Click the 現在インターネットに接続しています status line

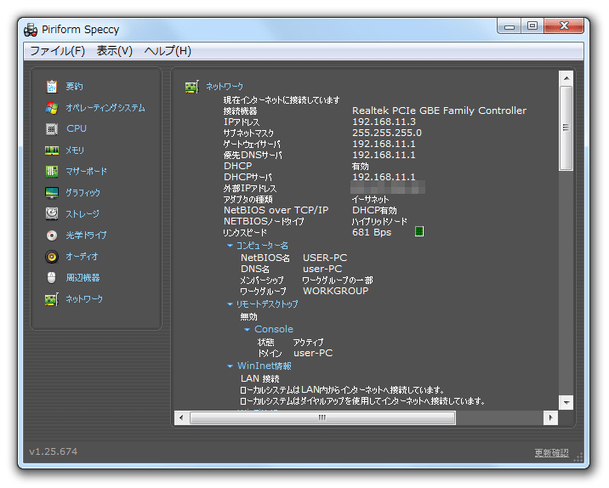coord(281,100)
